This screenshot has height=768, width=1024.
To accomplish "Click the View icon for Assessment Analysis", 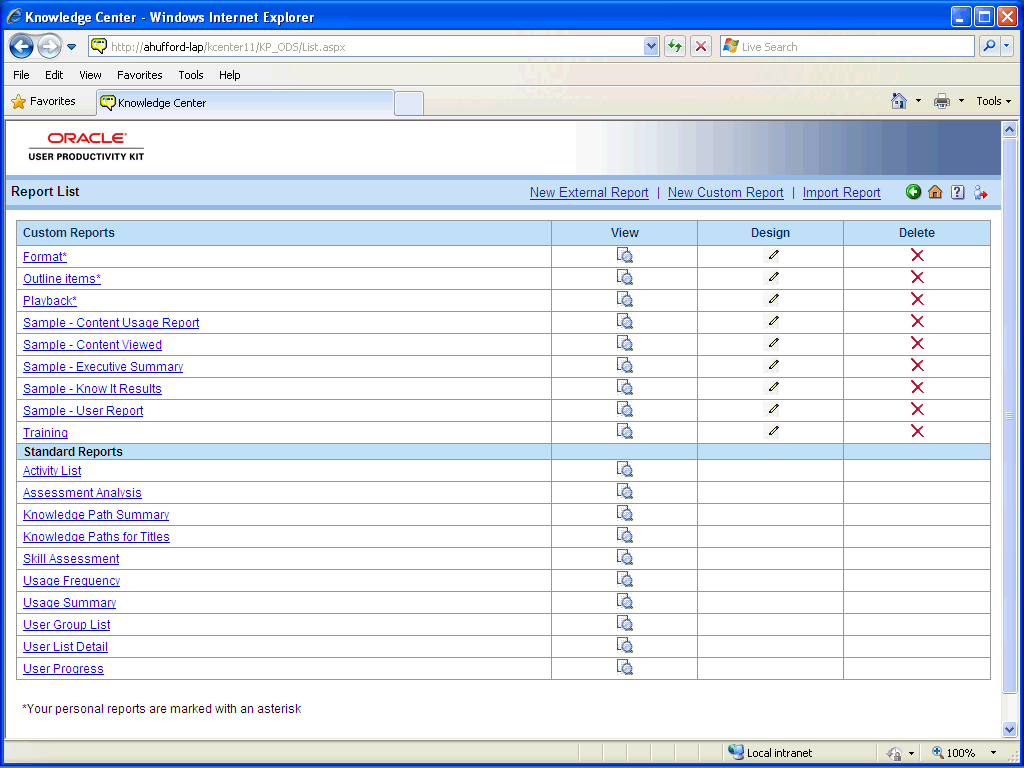I will (624, 492).
